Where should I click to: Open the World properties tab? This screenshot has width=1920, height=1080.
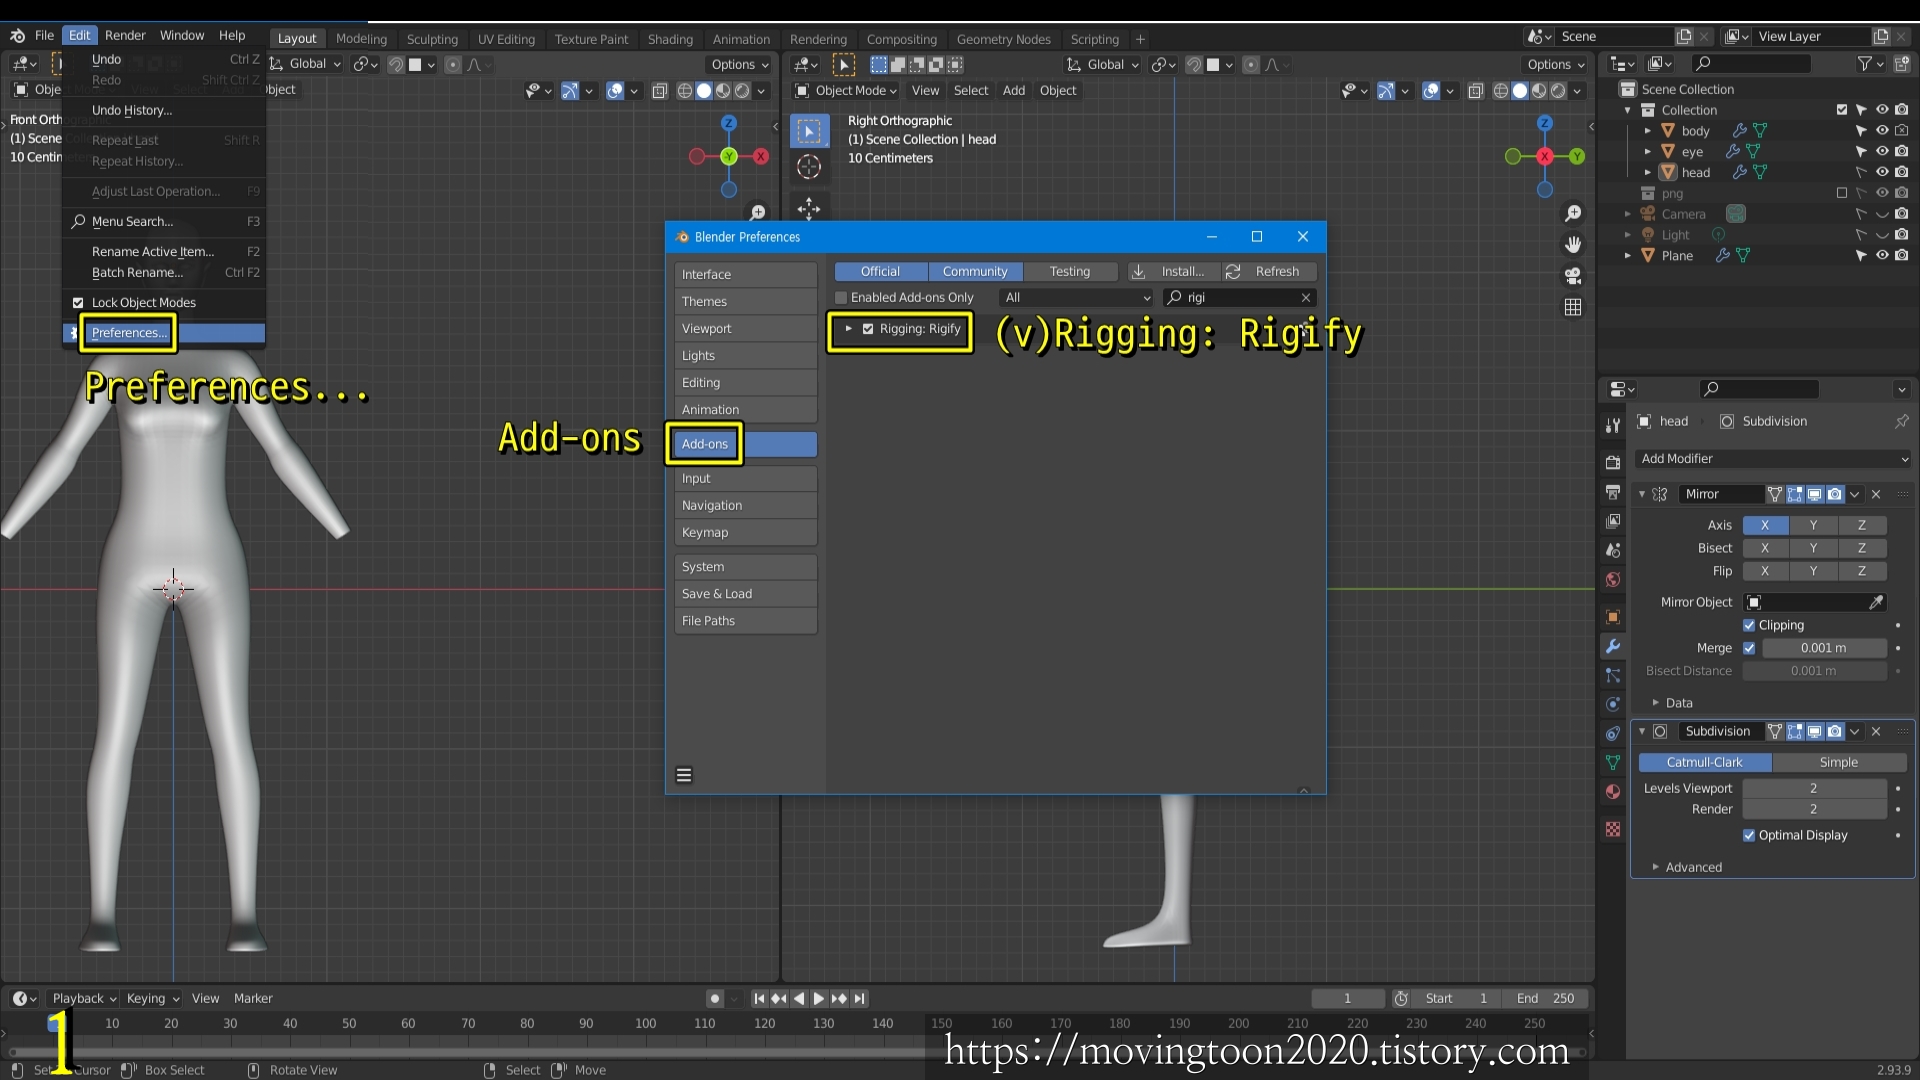(x=1612, y=579)
